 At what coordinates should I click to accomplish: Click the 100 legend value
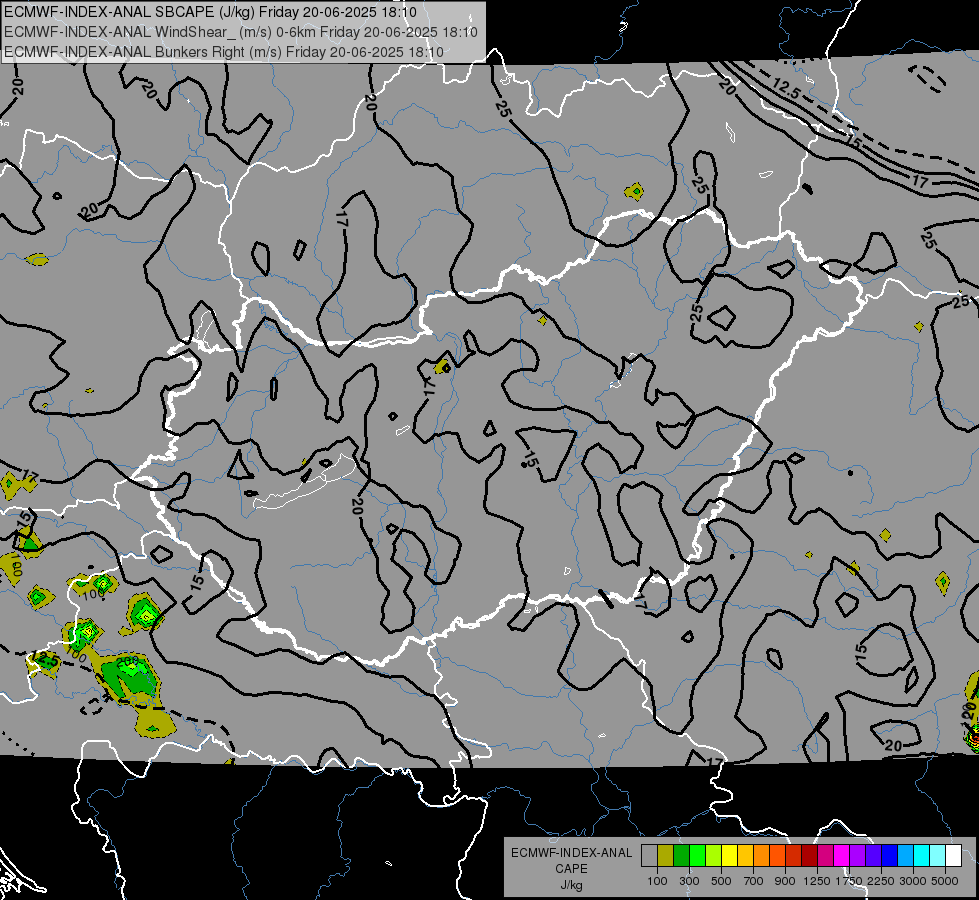(x=657, y=881)
